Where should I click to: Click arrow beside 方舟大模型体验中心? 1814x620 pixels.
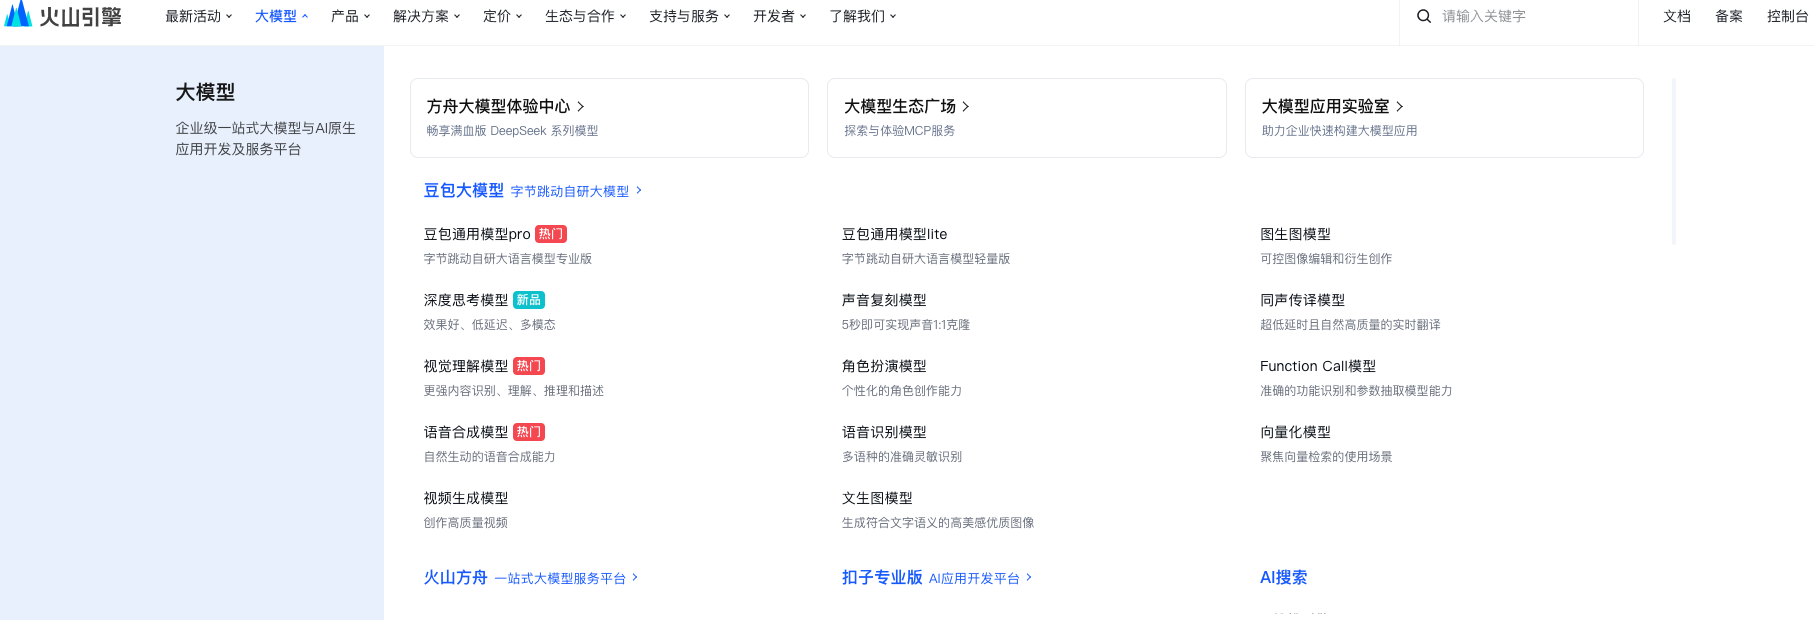pos(581,107)
